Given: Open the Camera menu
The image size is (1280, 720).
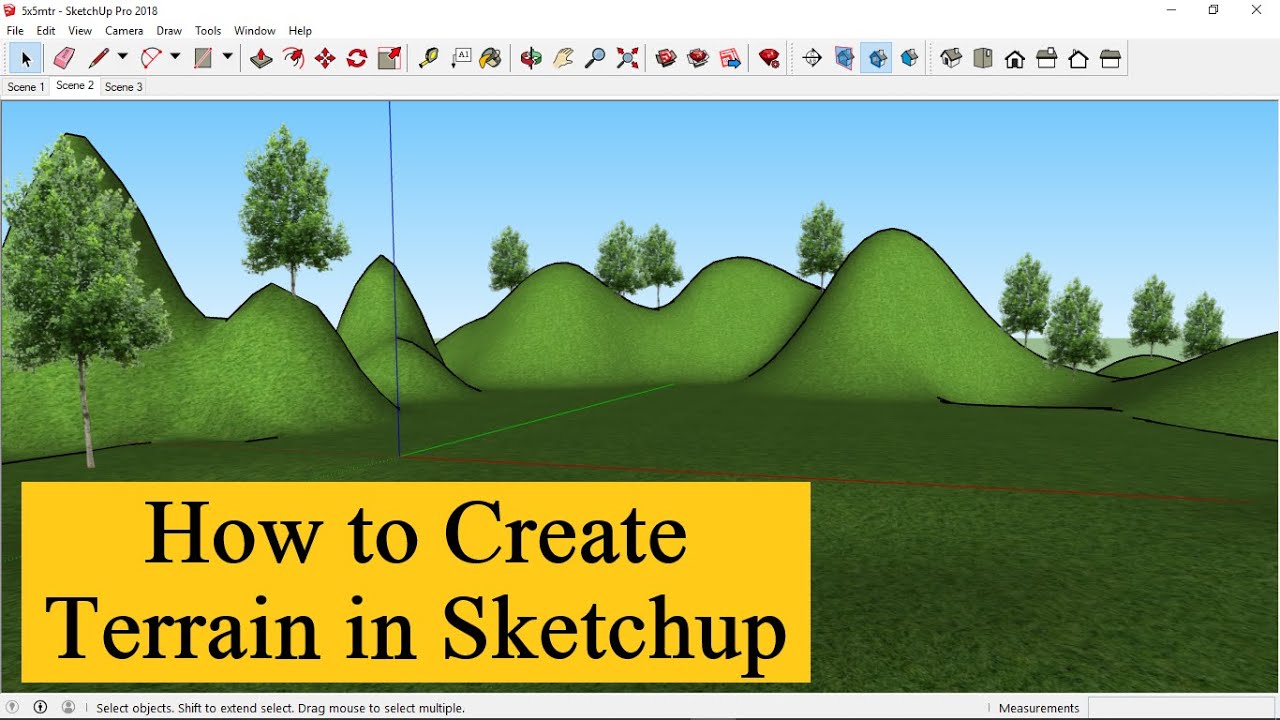Looking at the screenshot, I should coord(125,31).
